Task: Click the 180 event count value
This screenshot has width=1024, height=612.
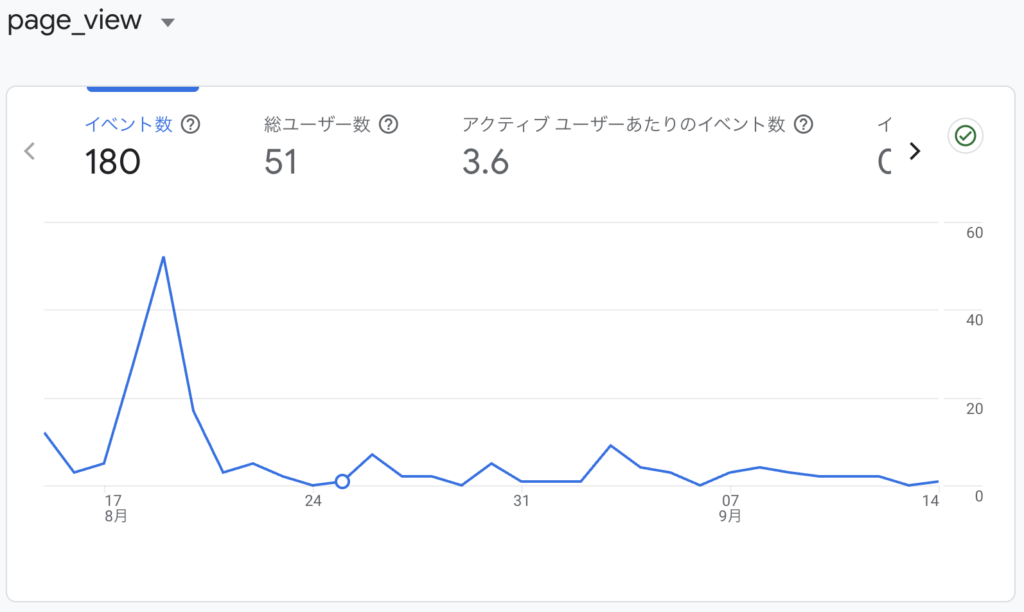Action: (112, 161)
